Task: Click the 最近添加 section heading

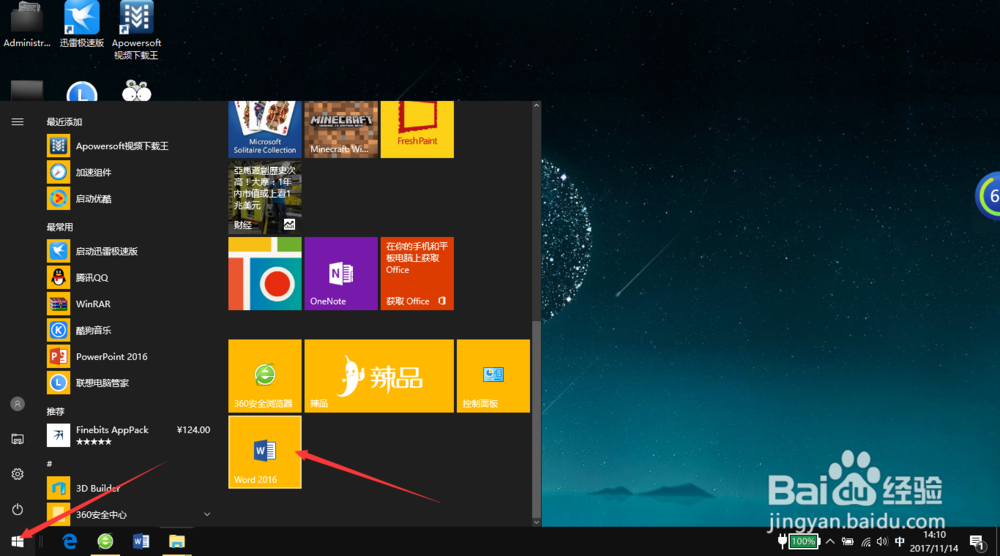Action: point(64,122)
